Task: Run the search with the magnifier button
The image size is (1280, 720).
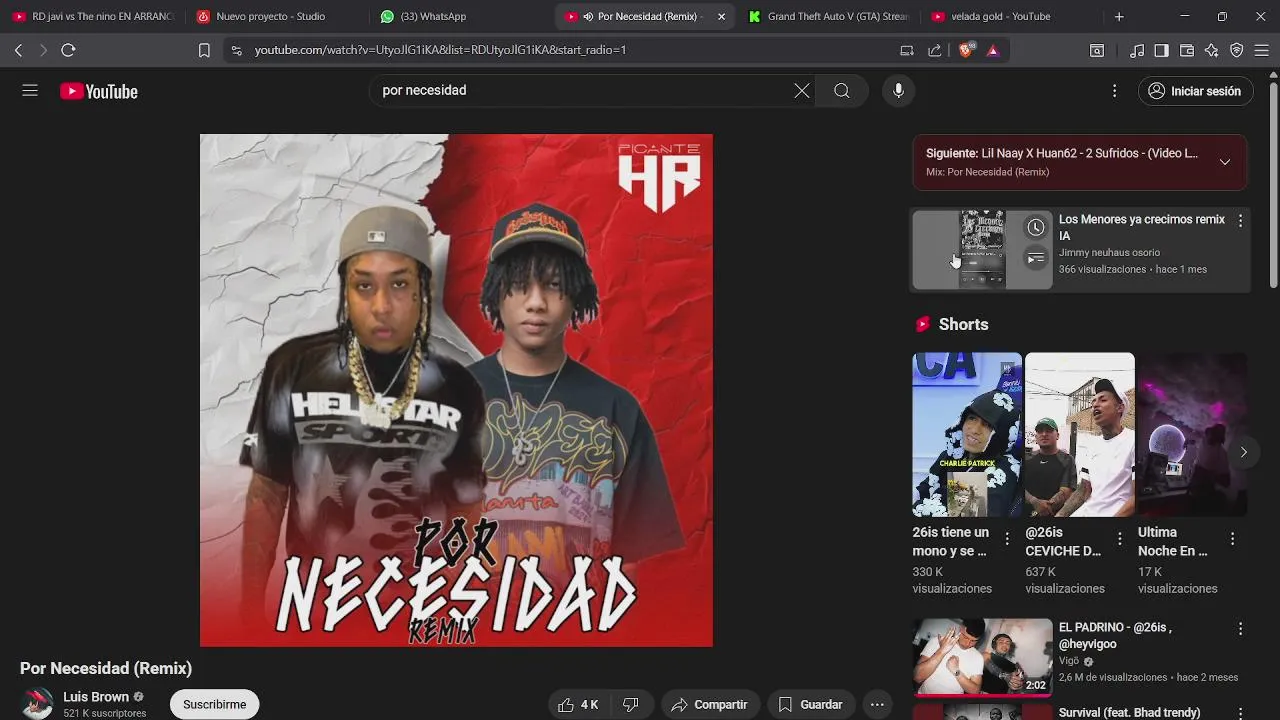Action: pyautogui.click(x=842, y=91)
